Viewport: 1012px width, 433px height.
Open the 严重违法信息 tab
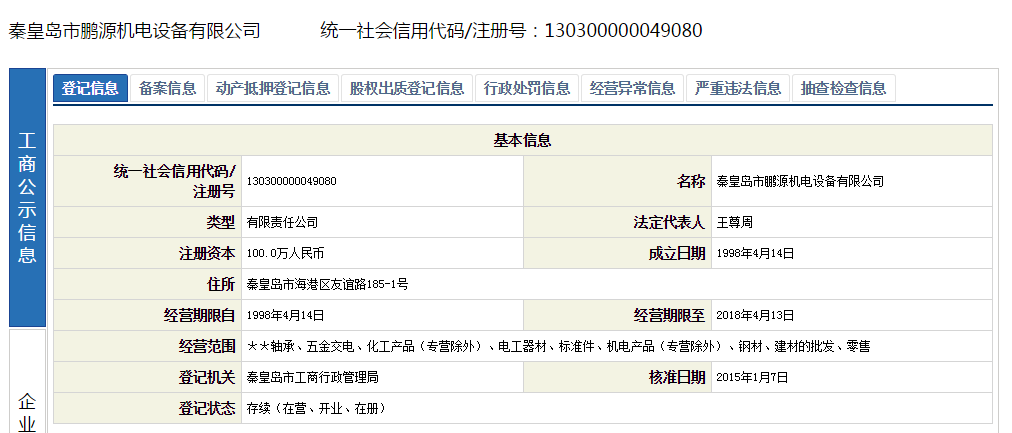pyautogui.click(x=739, y=88)
